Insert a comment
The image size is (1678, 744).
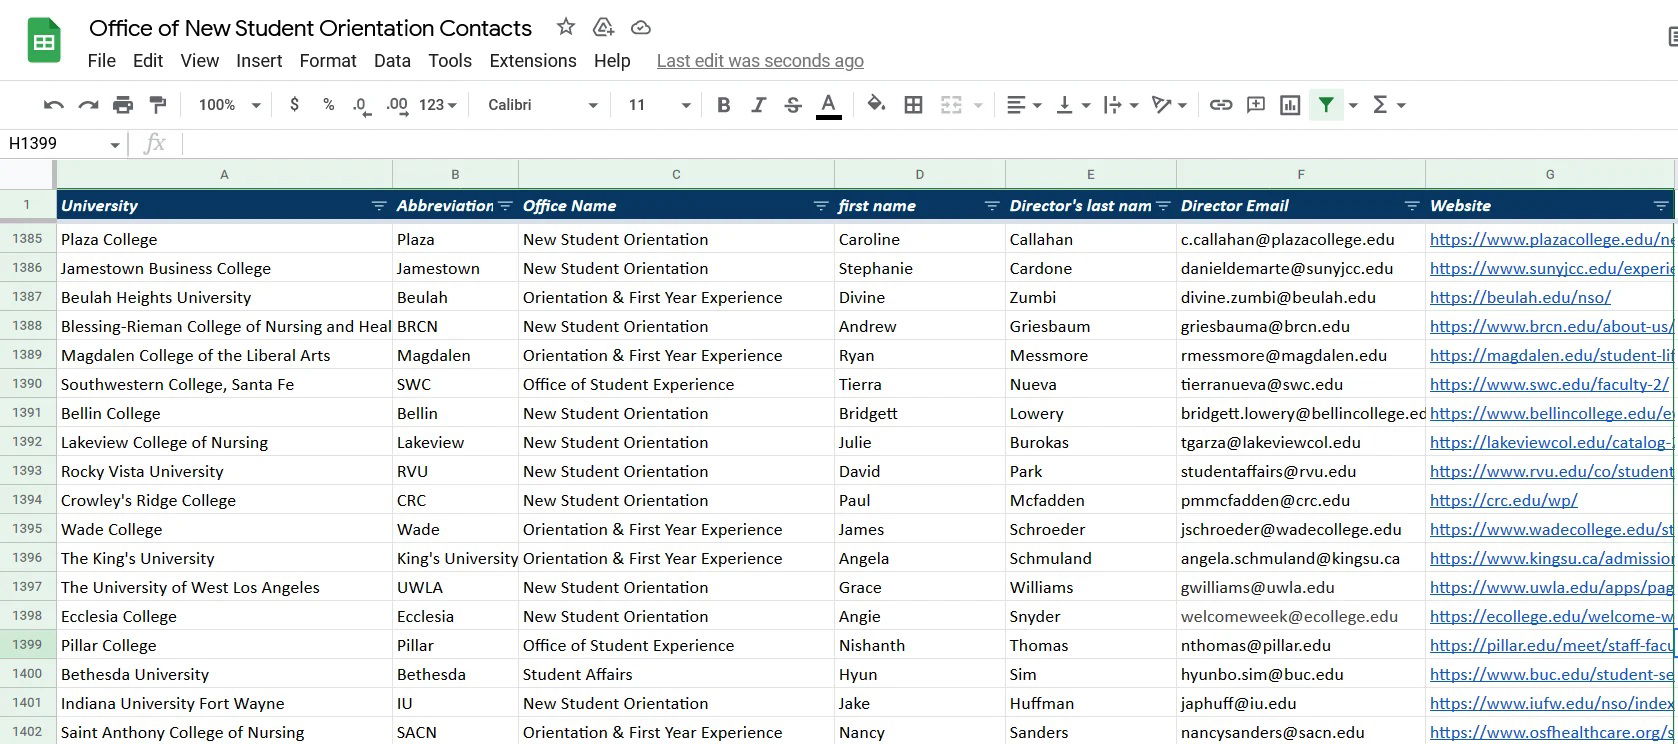pyautogui.click(x=1256, y=105)
